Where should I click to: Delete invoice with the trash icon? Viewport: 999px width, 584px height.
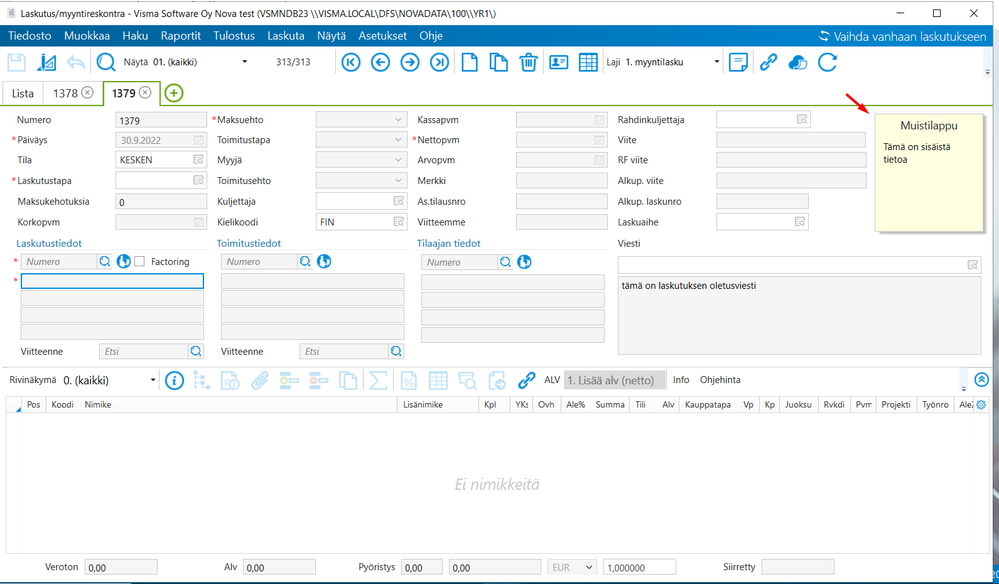(528, 62)
